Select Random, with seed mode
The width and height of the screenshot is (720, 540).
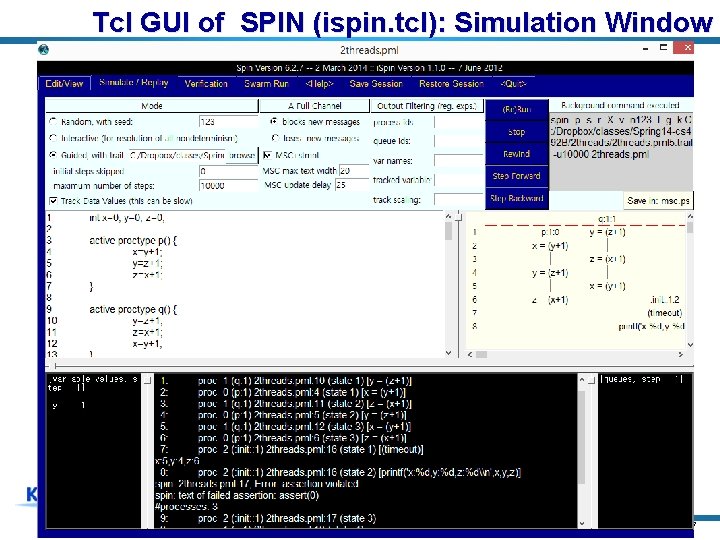[x=53, y=122]
